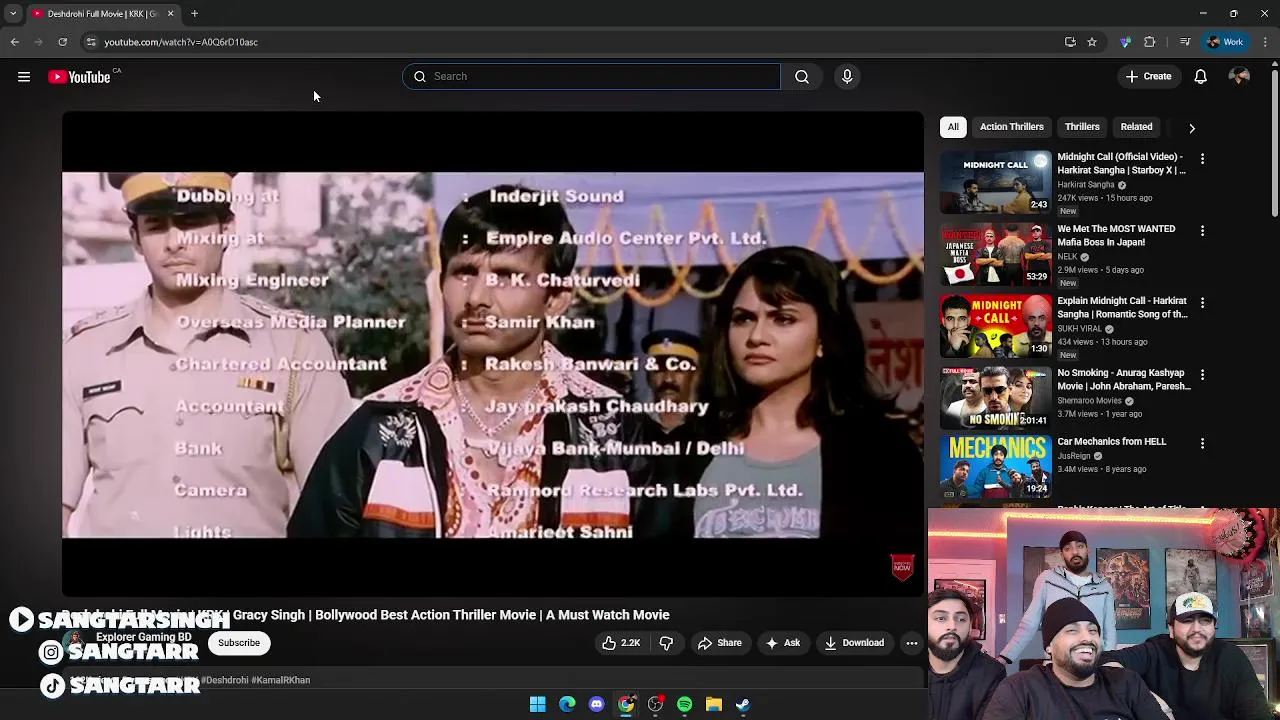Open 'We Met The MOST WANTED' video title
This screenshot has height=720, width=1280.
[x=1116, y=235]
